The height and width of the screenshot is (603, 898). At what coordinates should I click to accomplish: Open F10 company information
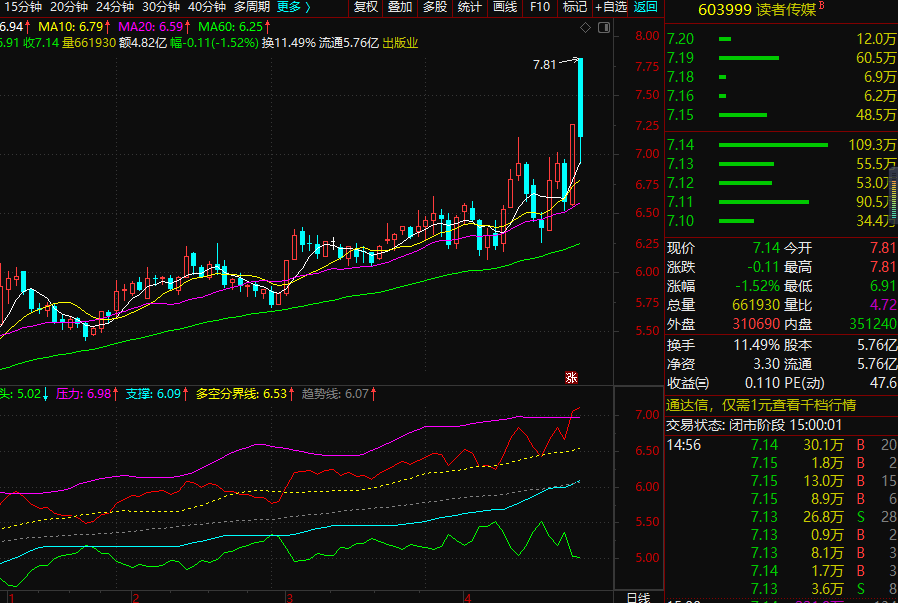pyautogui.click(x=540, y=7)
